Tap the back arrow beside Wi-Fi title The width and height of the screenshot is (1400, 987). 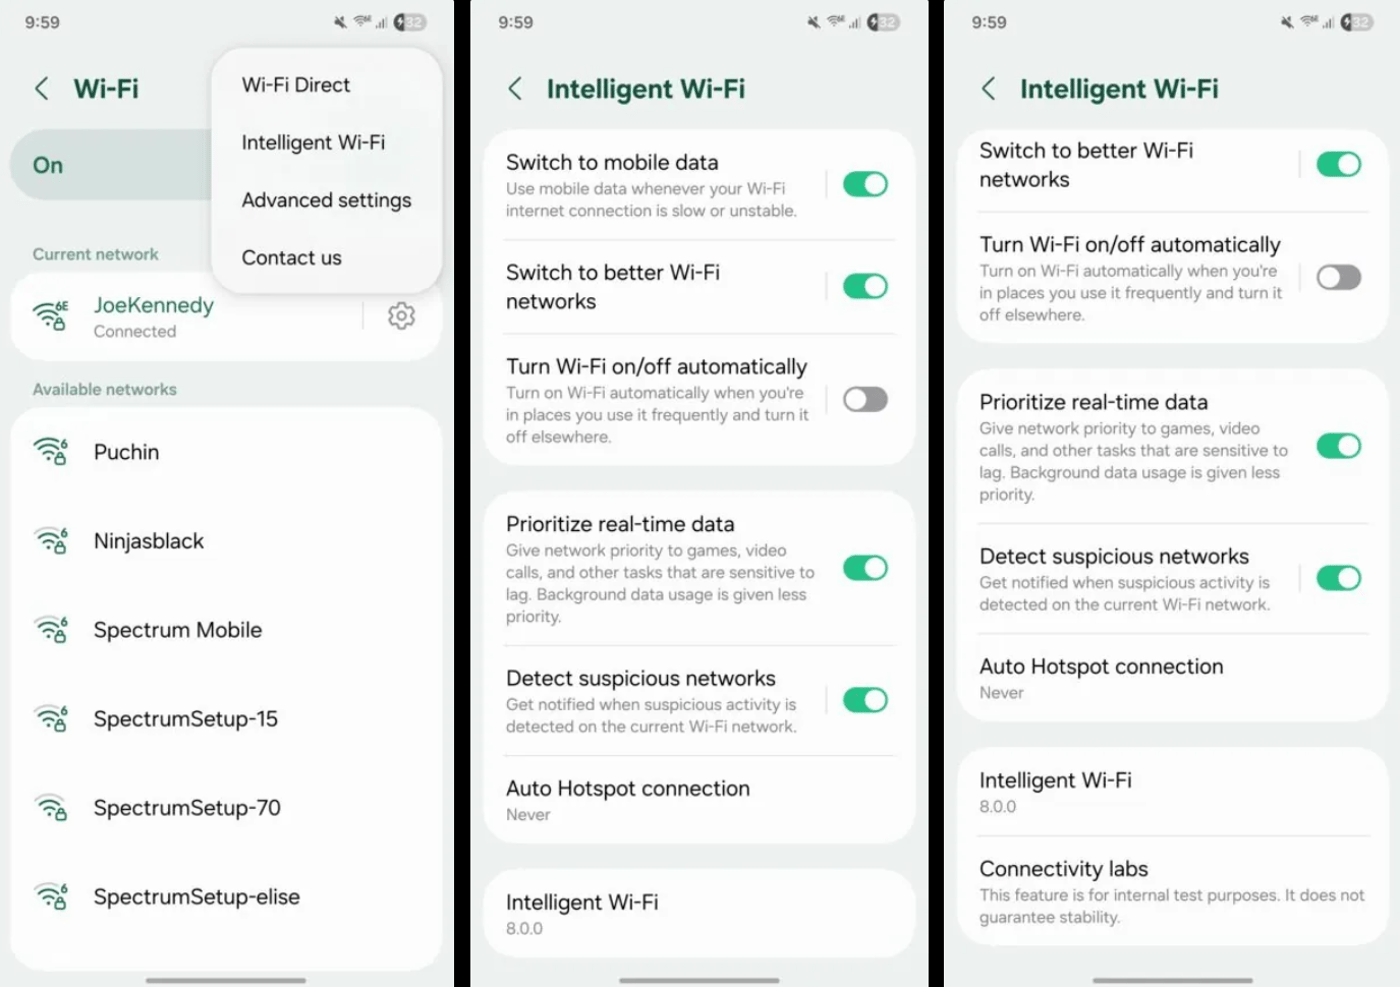tap(41, 89)
